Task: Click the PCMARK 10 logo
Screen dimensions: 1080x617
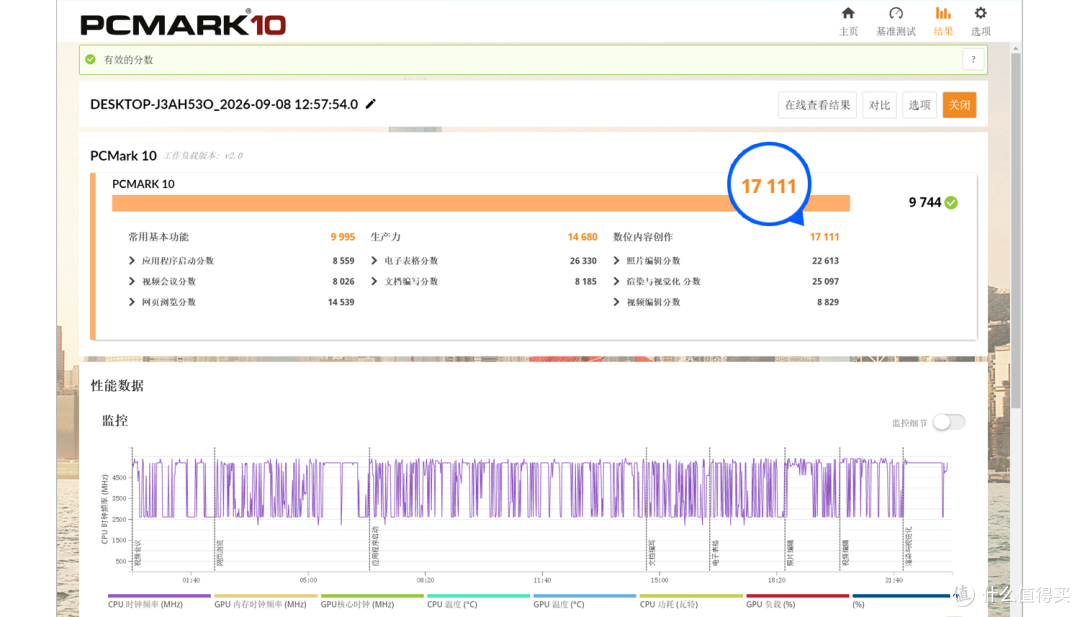Action: [183, 25]
